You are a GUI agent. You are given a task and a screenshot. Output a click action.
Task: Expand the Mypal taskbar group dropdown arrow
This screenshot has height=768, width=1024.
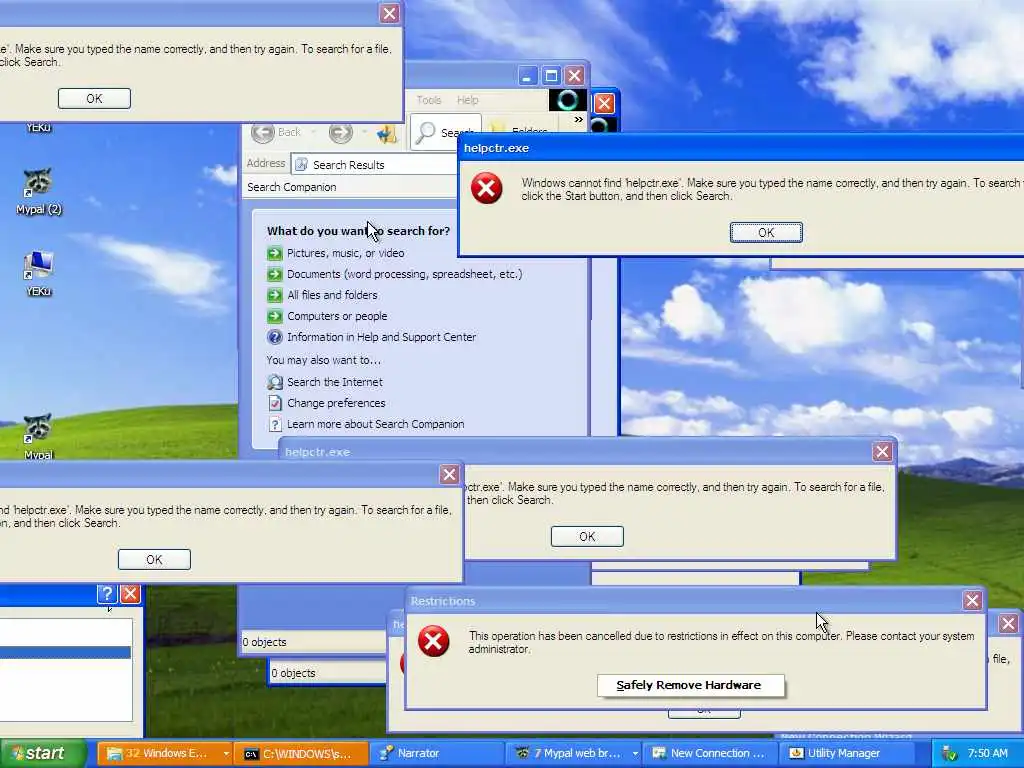[635, 754]
